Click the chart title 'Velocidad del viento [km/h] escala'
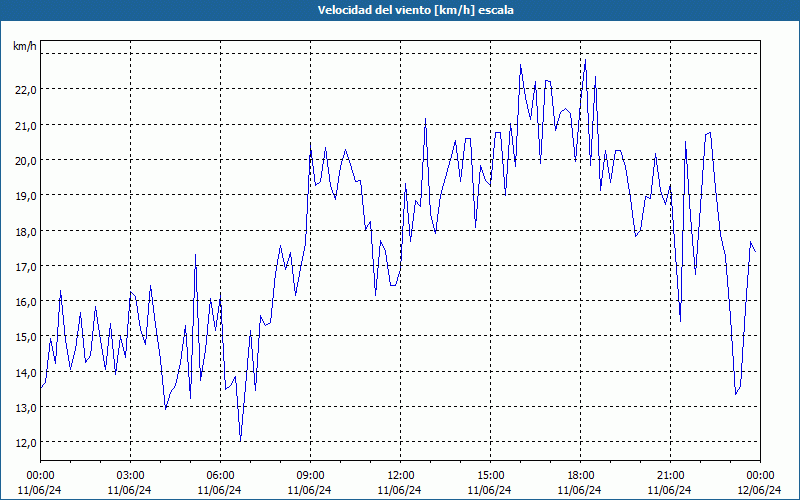This screenshot has height=500, width=800. click(x=415, y=10)
